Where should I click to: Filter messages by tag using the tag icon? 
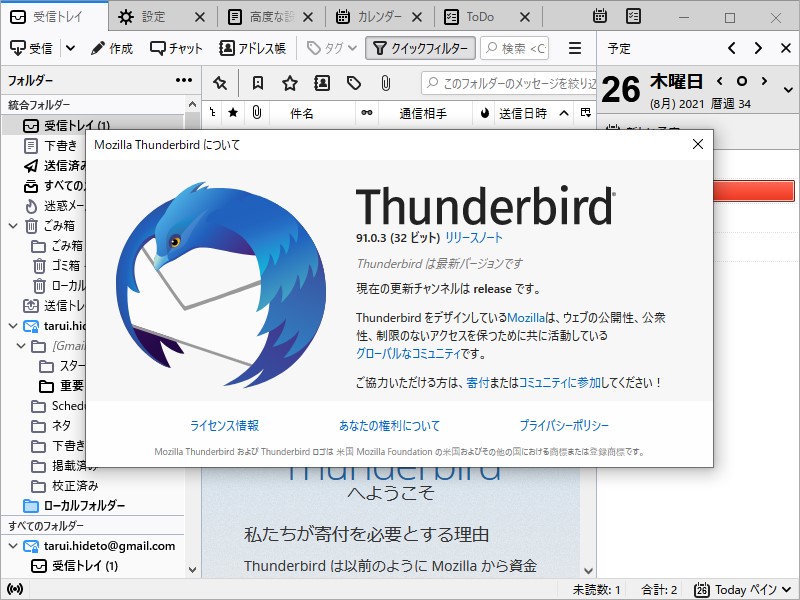(354, 83)
